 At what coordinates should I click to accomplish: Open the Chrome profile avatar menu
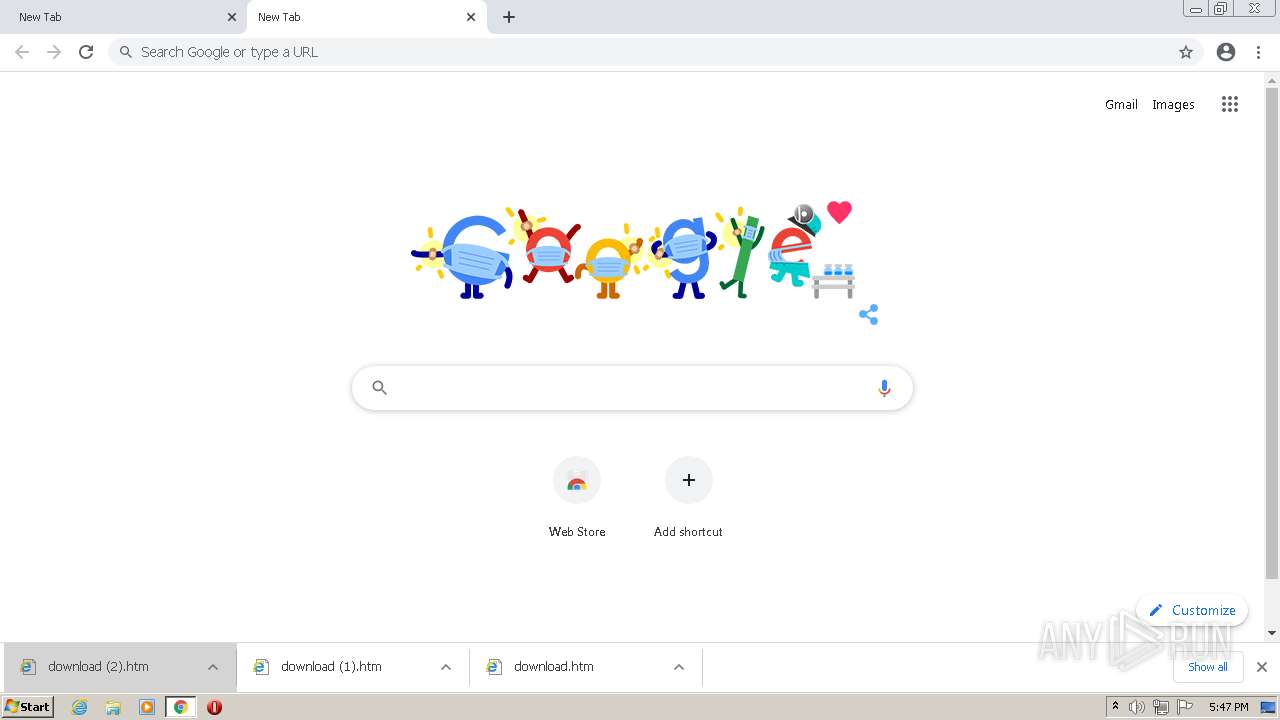(x=1226, y=52)
